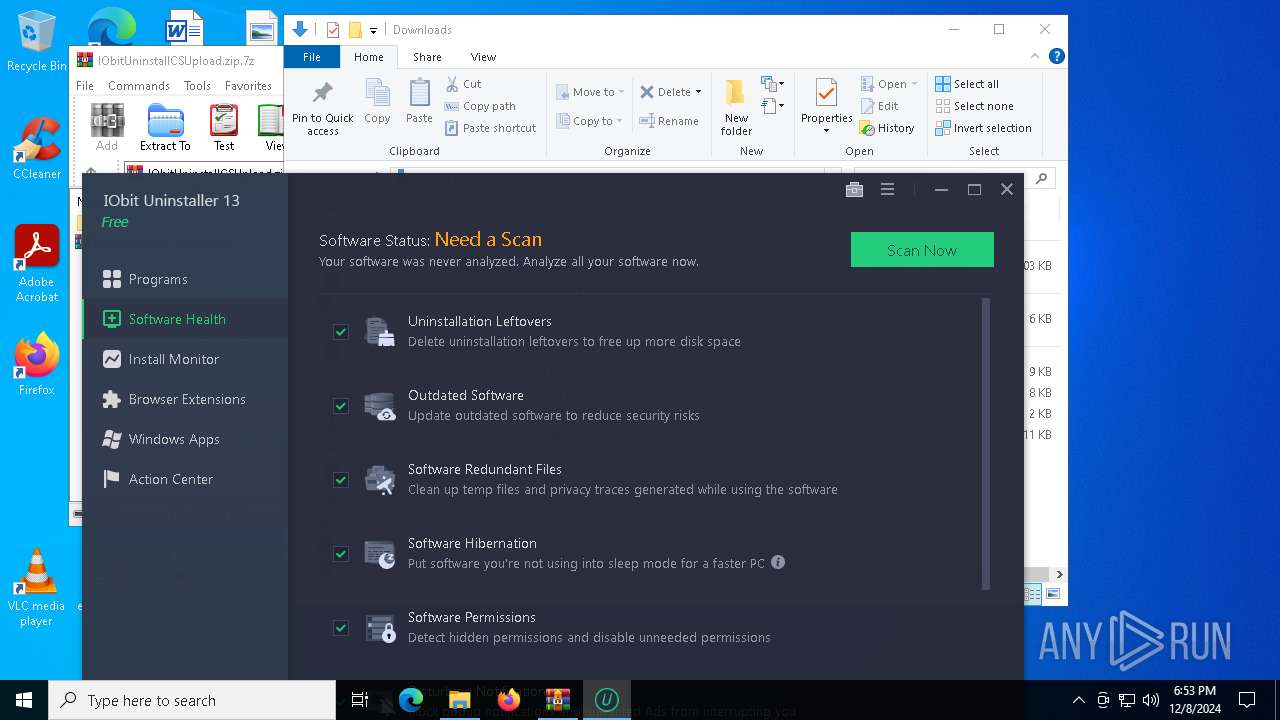Uncheck Outdated Software checkbox
1280x720 pixels.
click(341, 405)
